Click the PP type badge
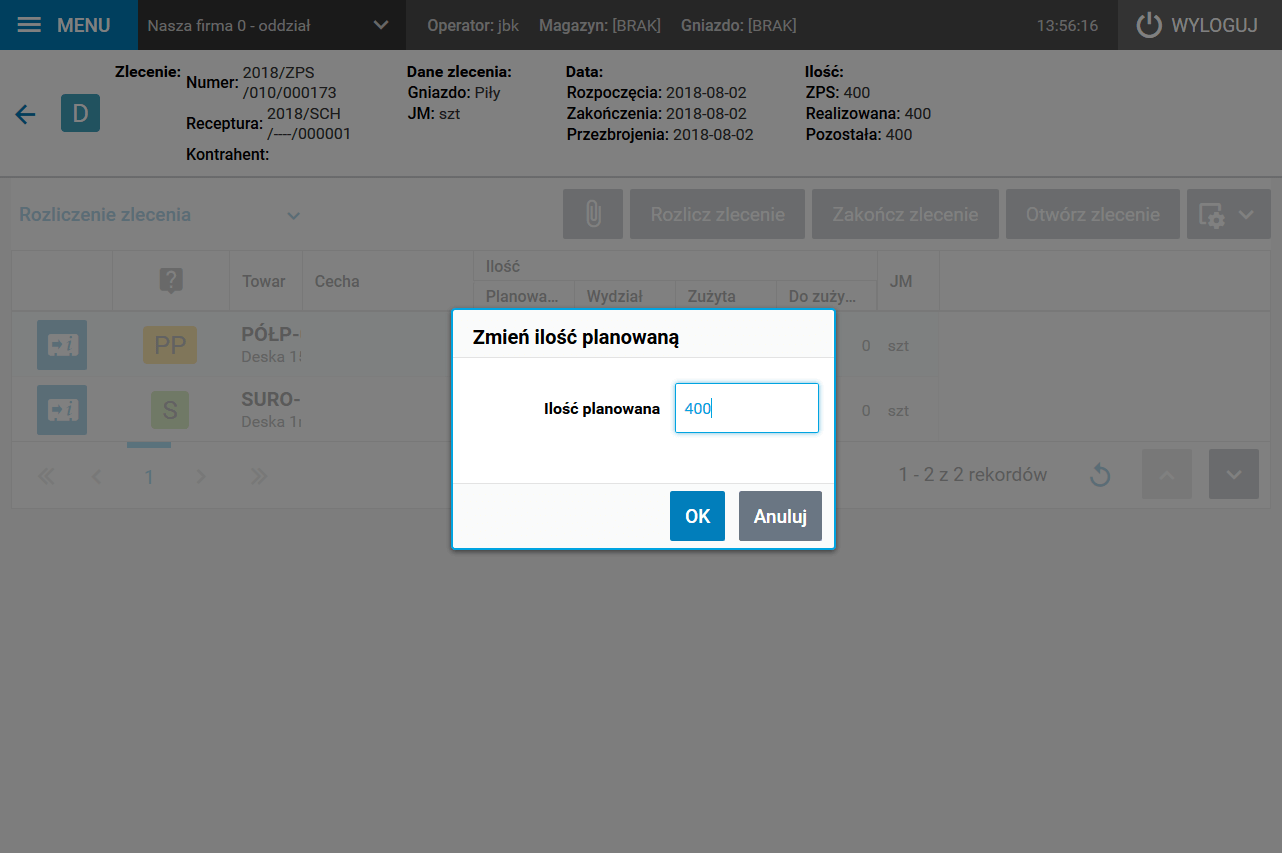Image resolution: width=1282 pixels, height=853 pixels. 170,345
